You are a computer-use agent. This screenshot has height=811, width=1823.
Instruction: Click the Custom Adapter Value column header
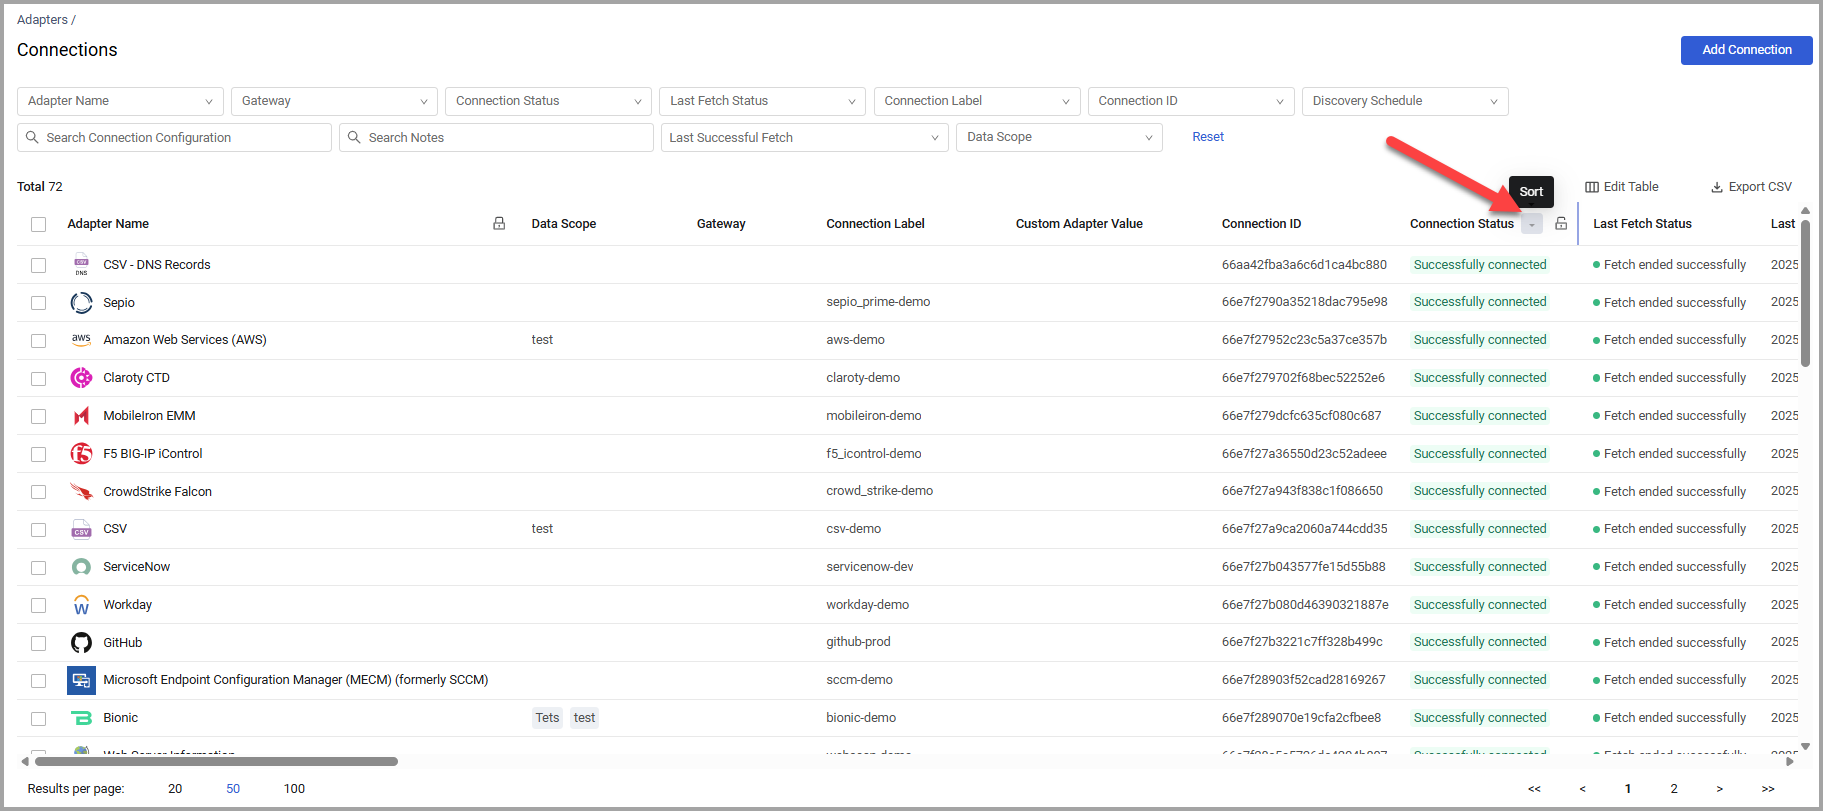click(x=1079, y=224)
